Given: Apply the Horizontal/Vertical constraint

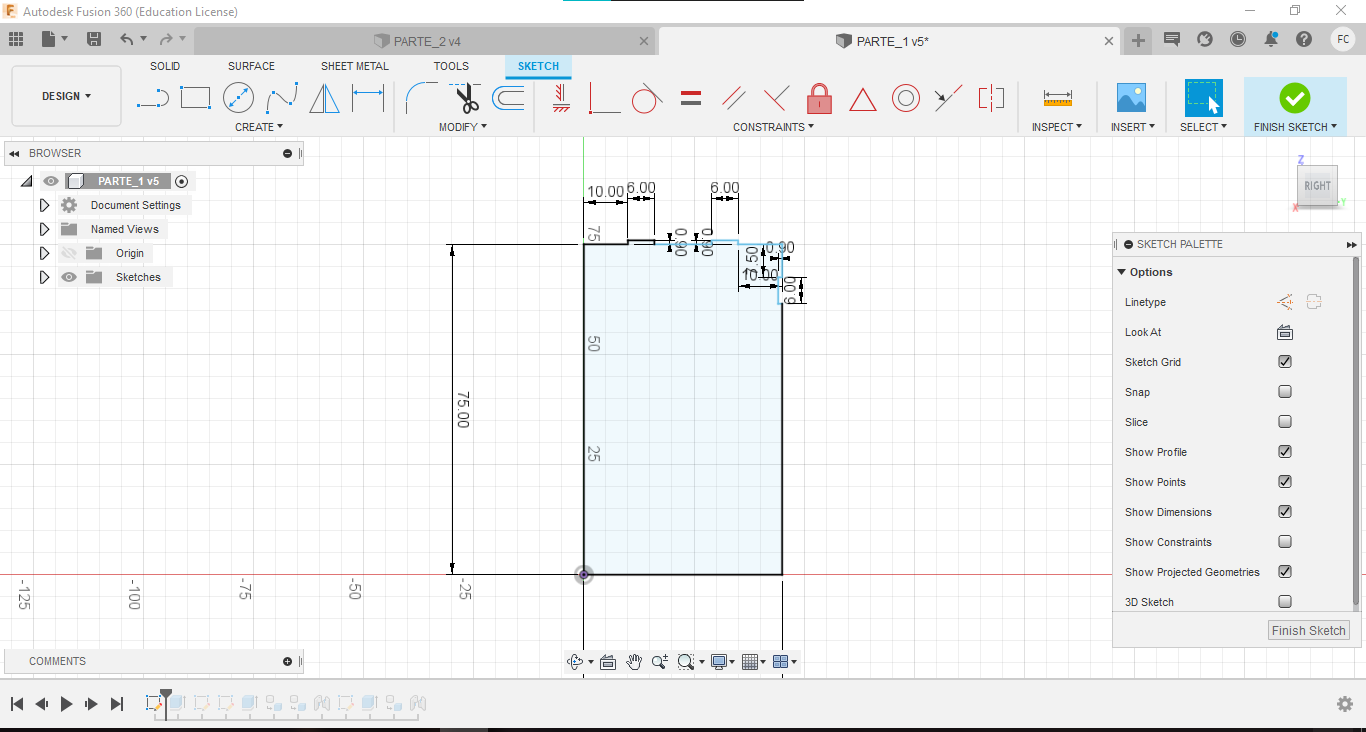Looking at the screenshot, I should click(561, 98).
